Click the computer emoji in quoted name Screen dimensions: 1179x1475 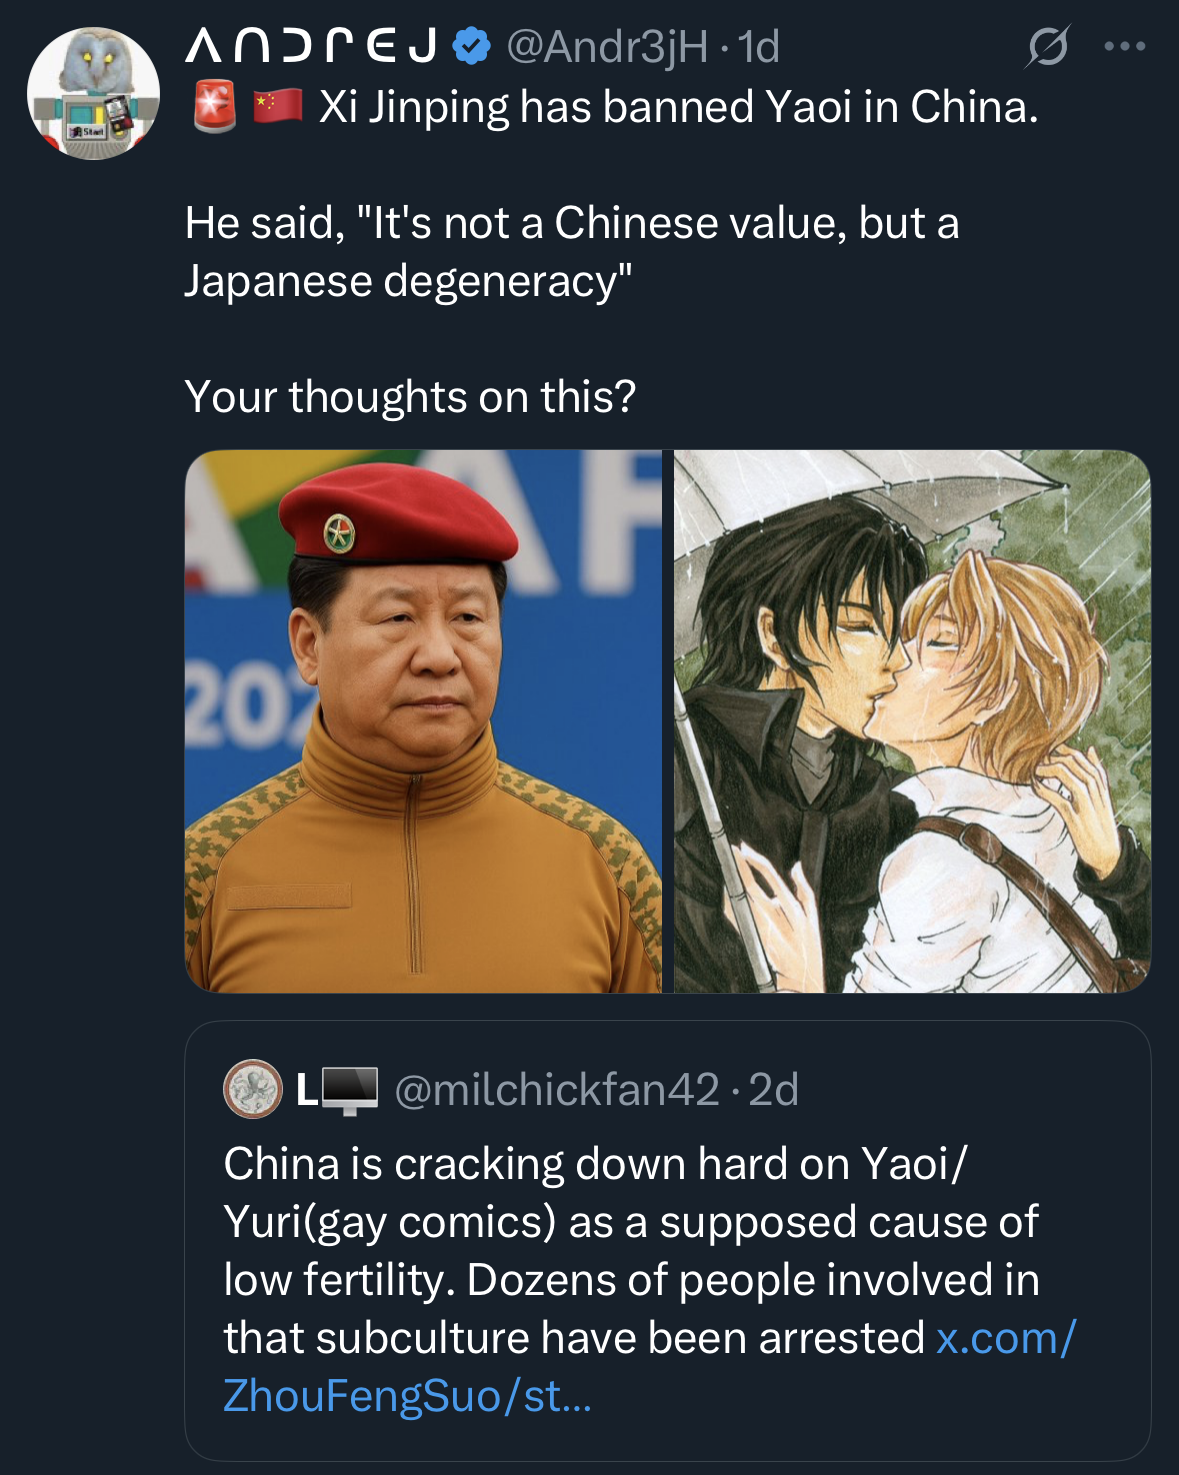(349, 1090)
